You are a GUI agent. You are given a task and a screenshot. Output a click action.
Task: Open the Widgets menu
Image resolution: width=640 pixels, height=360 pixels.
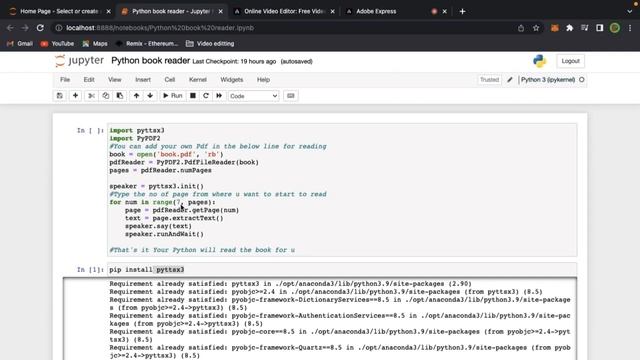click(231, 80)
